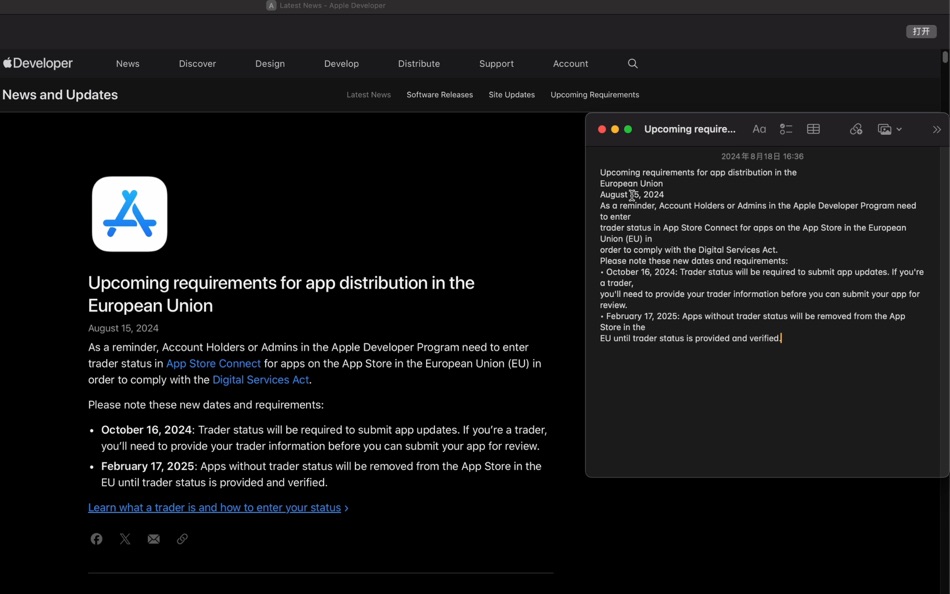Open the News menu item
Viewport: 950px width, 594px height.
pyautogui.click(x=128, y=64)
